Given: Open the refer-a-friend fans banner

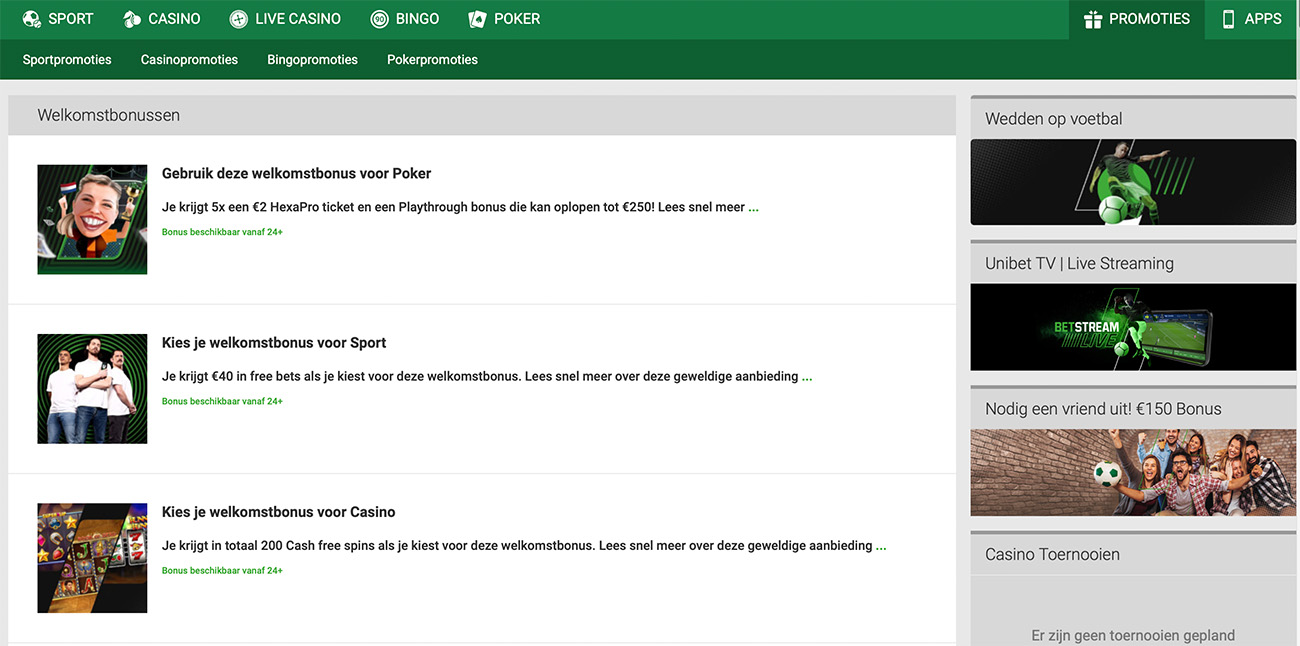Looking at the screenshot, I should click(x=1133, y=472).
